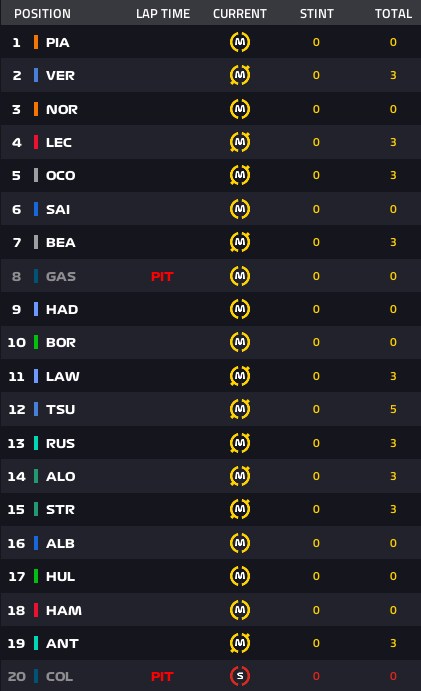Click the red PIT label for GAS
Screen dimensions: 421x691
tap(162, 276)
